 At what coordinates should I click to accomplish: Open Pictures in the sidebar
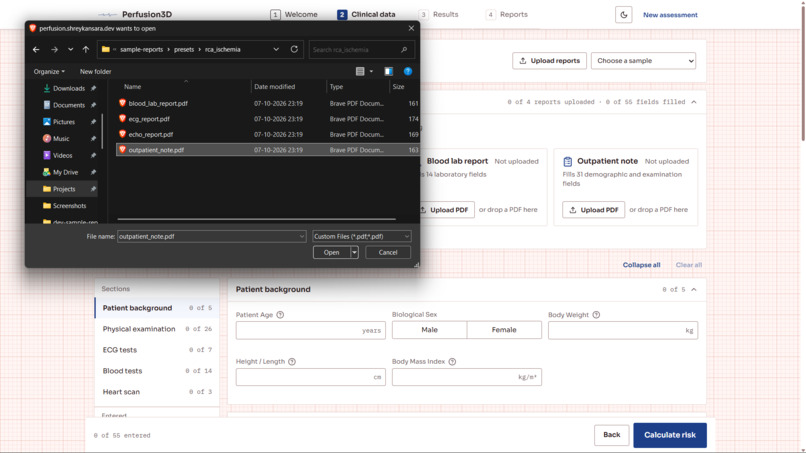(64, 122)
